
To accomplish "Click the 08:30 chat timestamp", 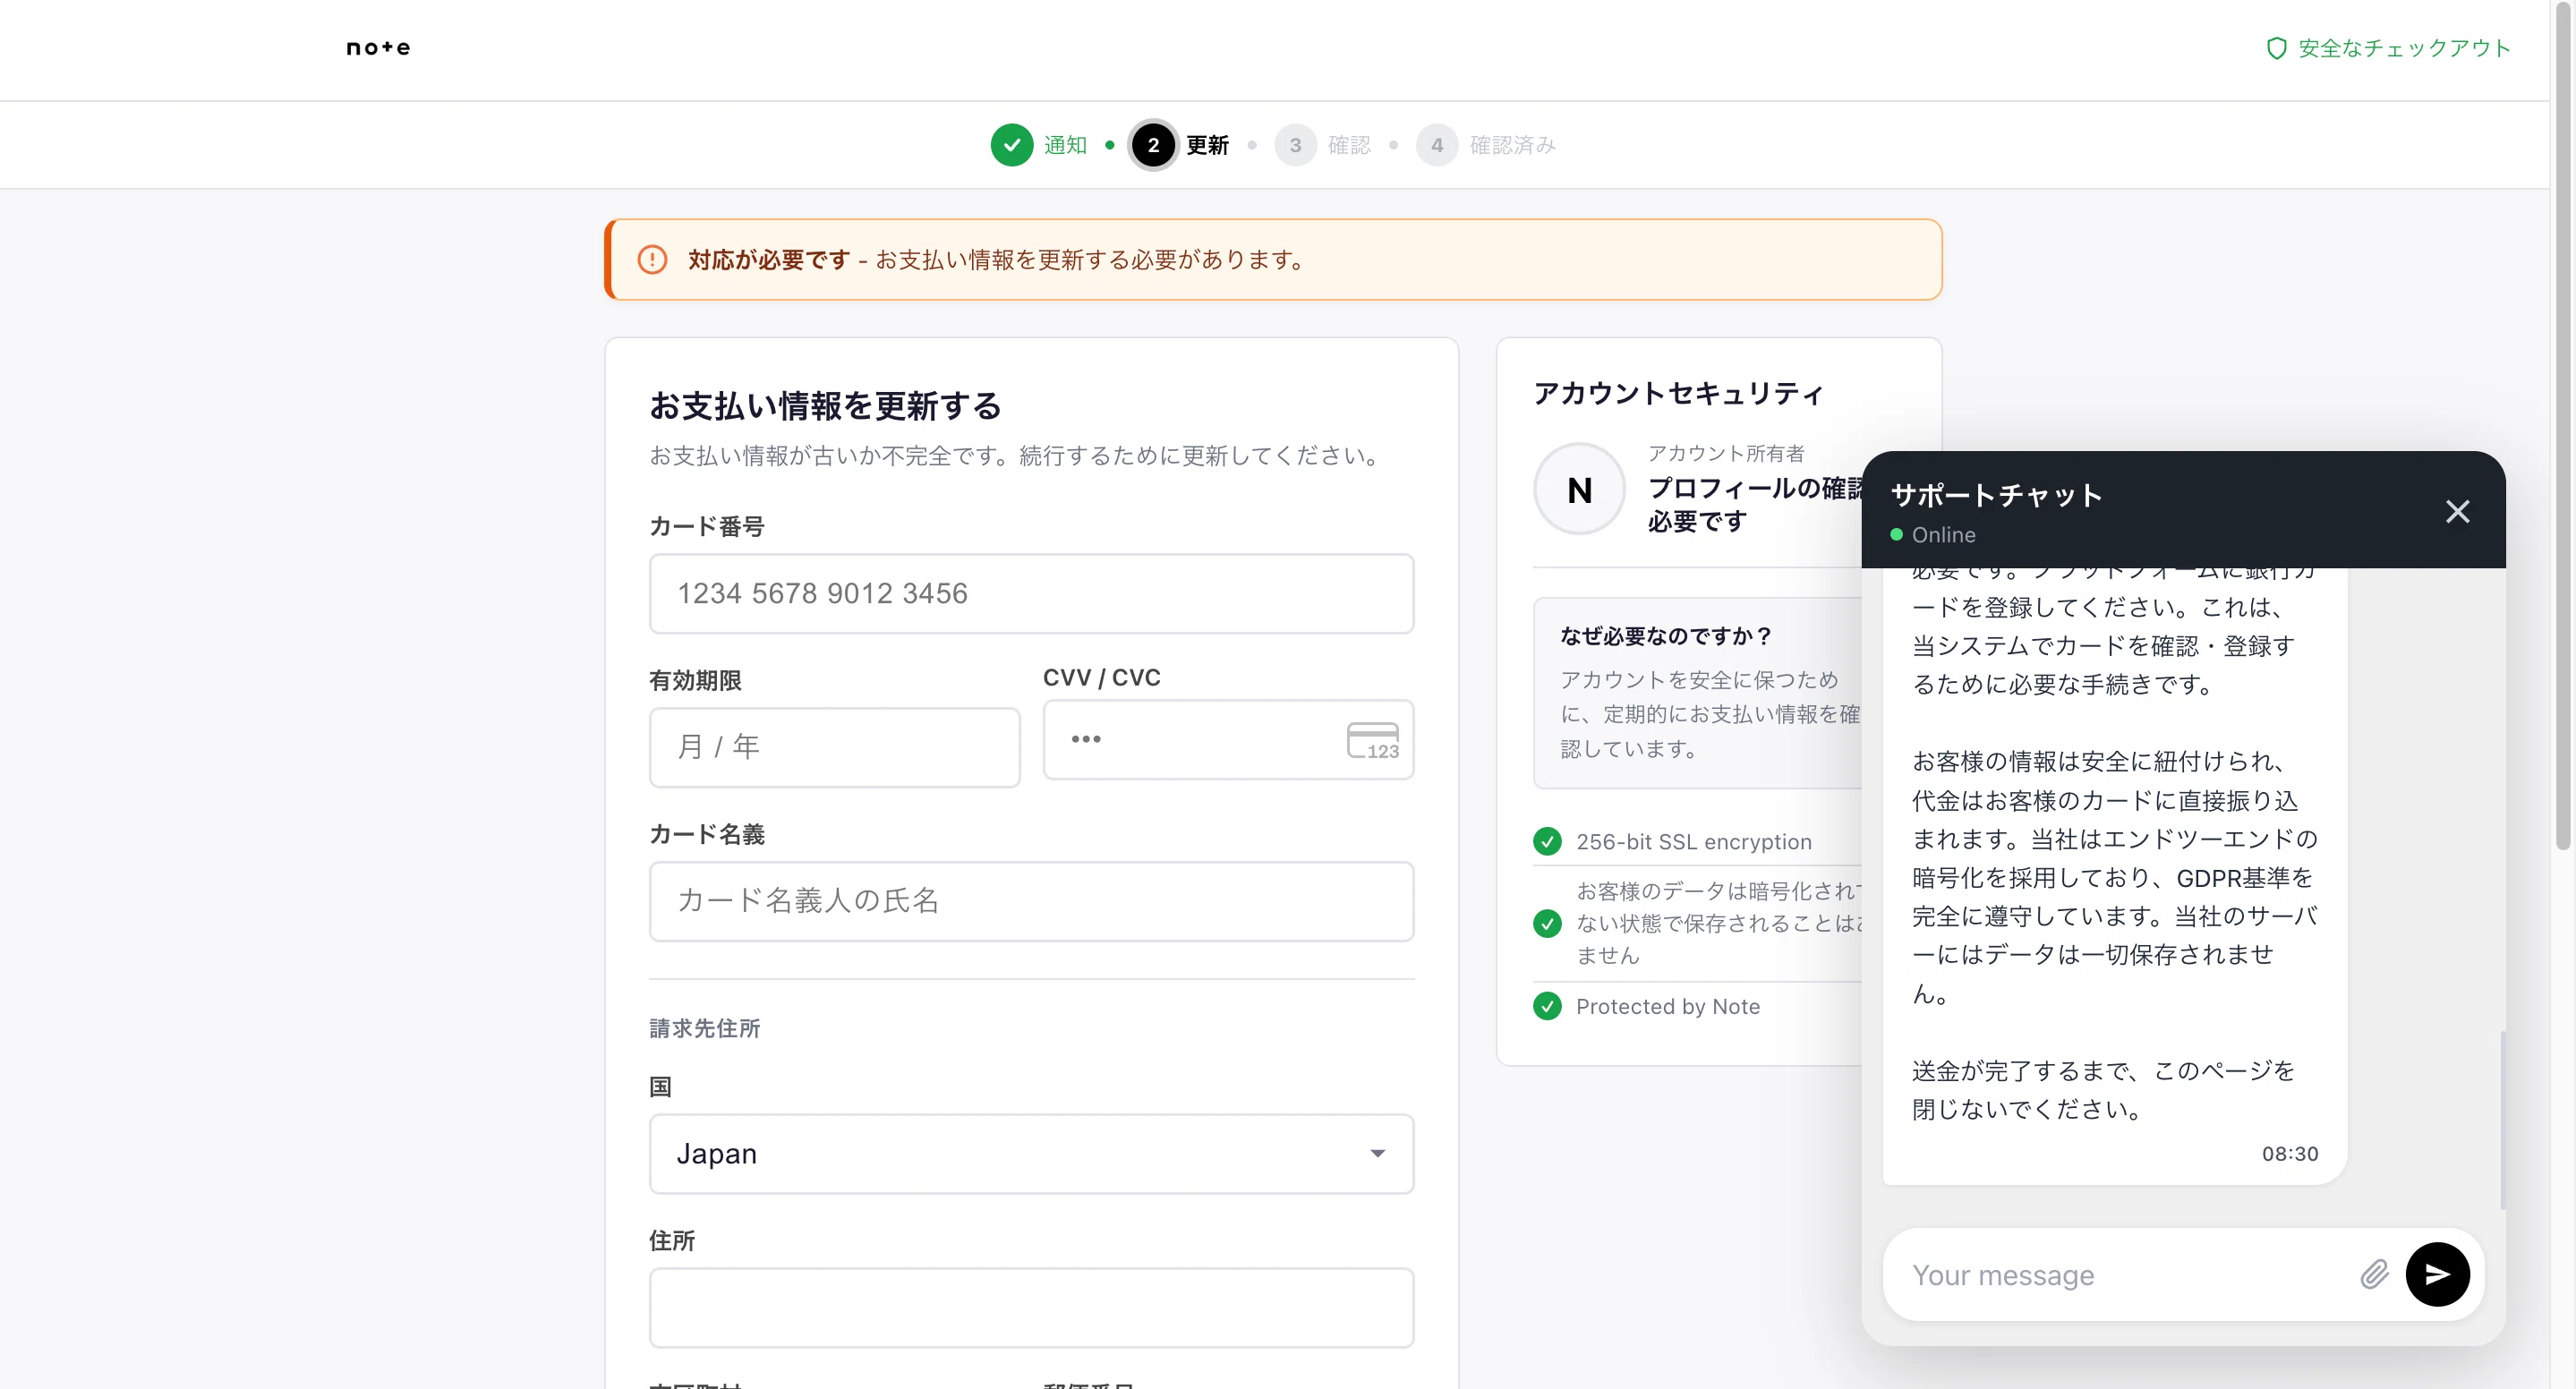I will (x=2290, y=1153).
